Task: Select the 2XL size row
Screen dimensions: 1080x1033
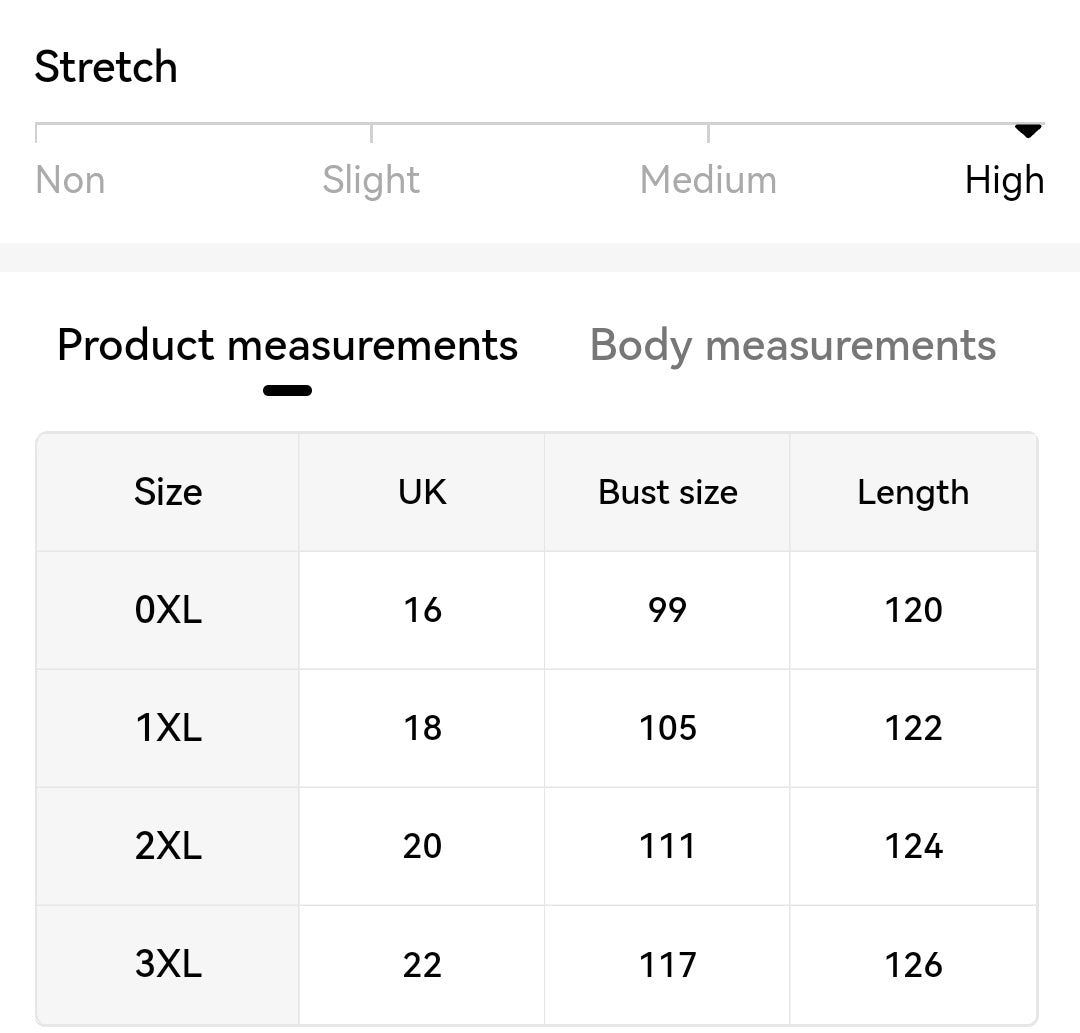Action: (537, 846)
